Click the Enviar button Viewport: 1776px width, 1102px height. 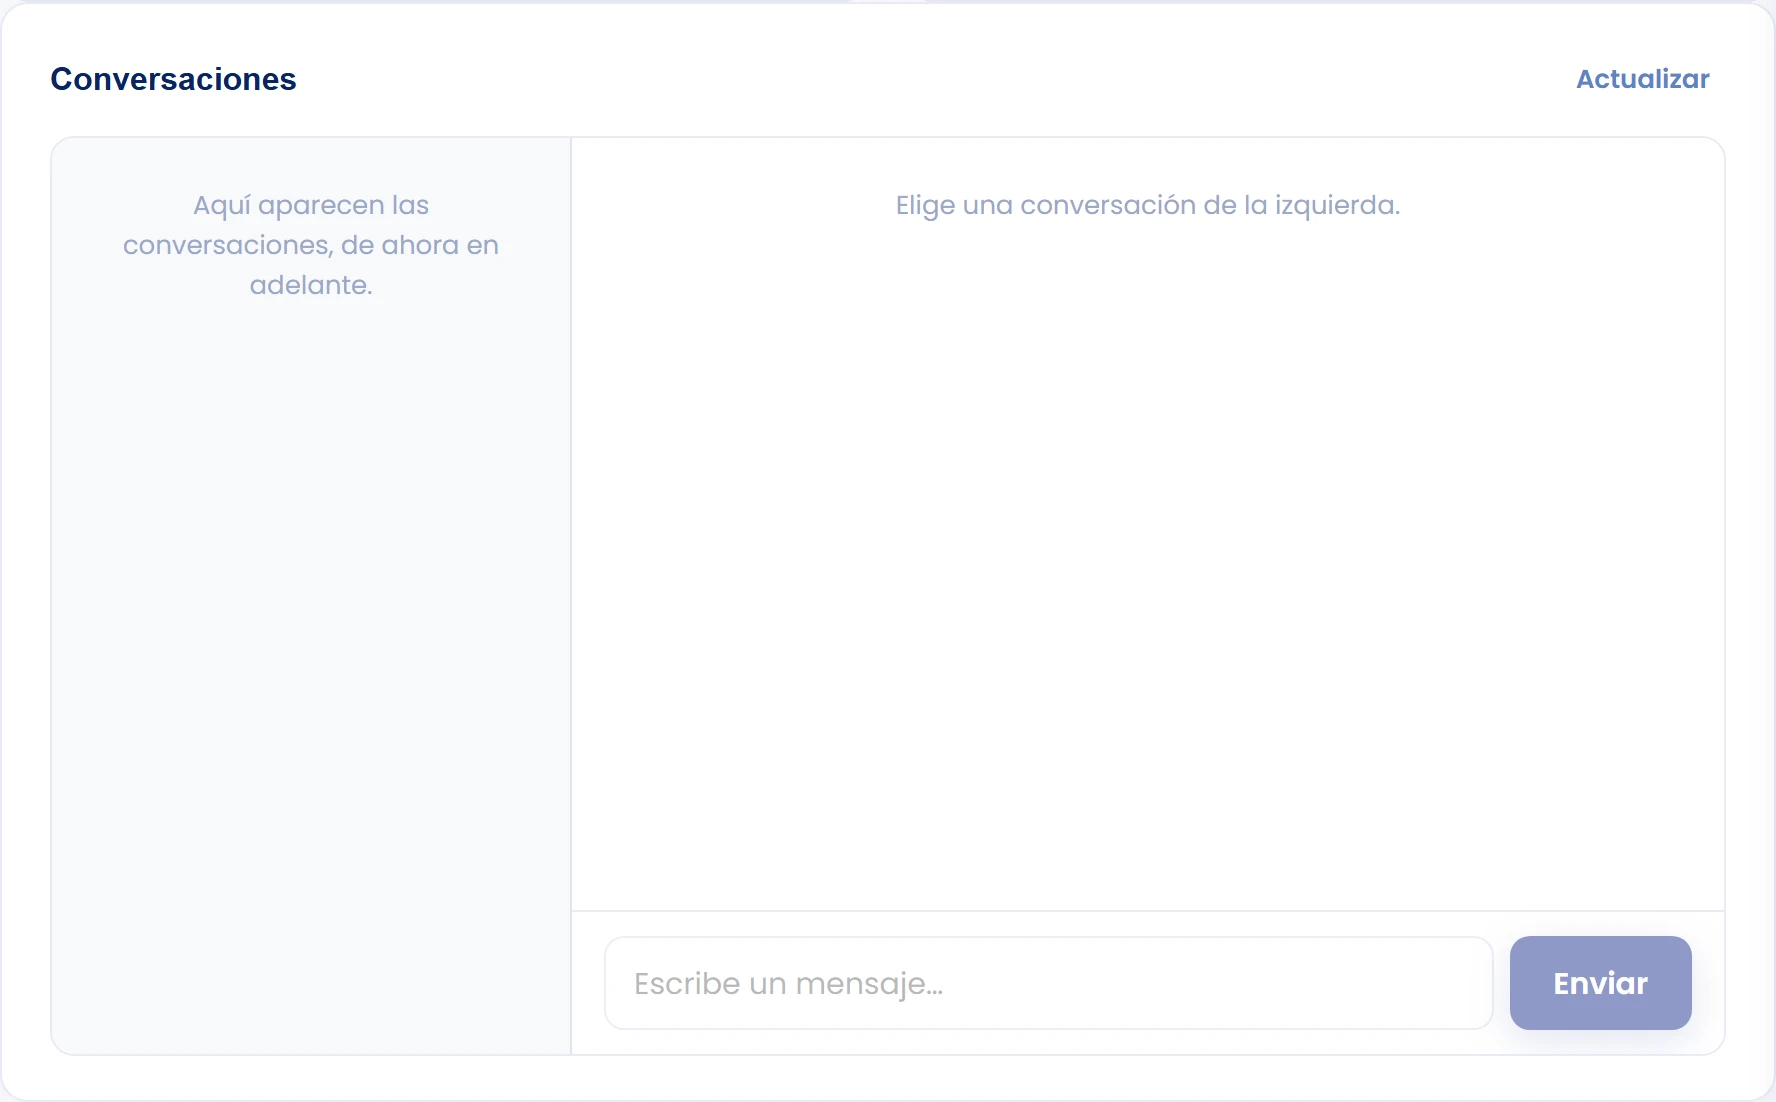click(x=1600, y=983)
